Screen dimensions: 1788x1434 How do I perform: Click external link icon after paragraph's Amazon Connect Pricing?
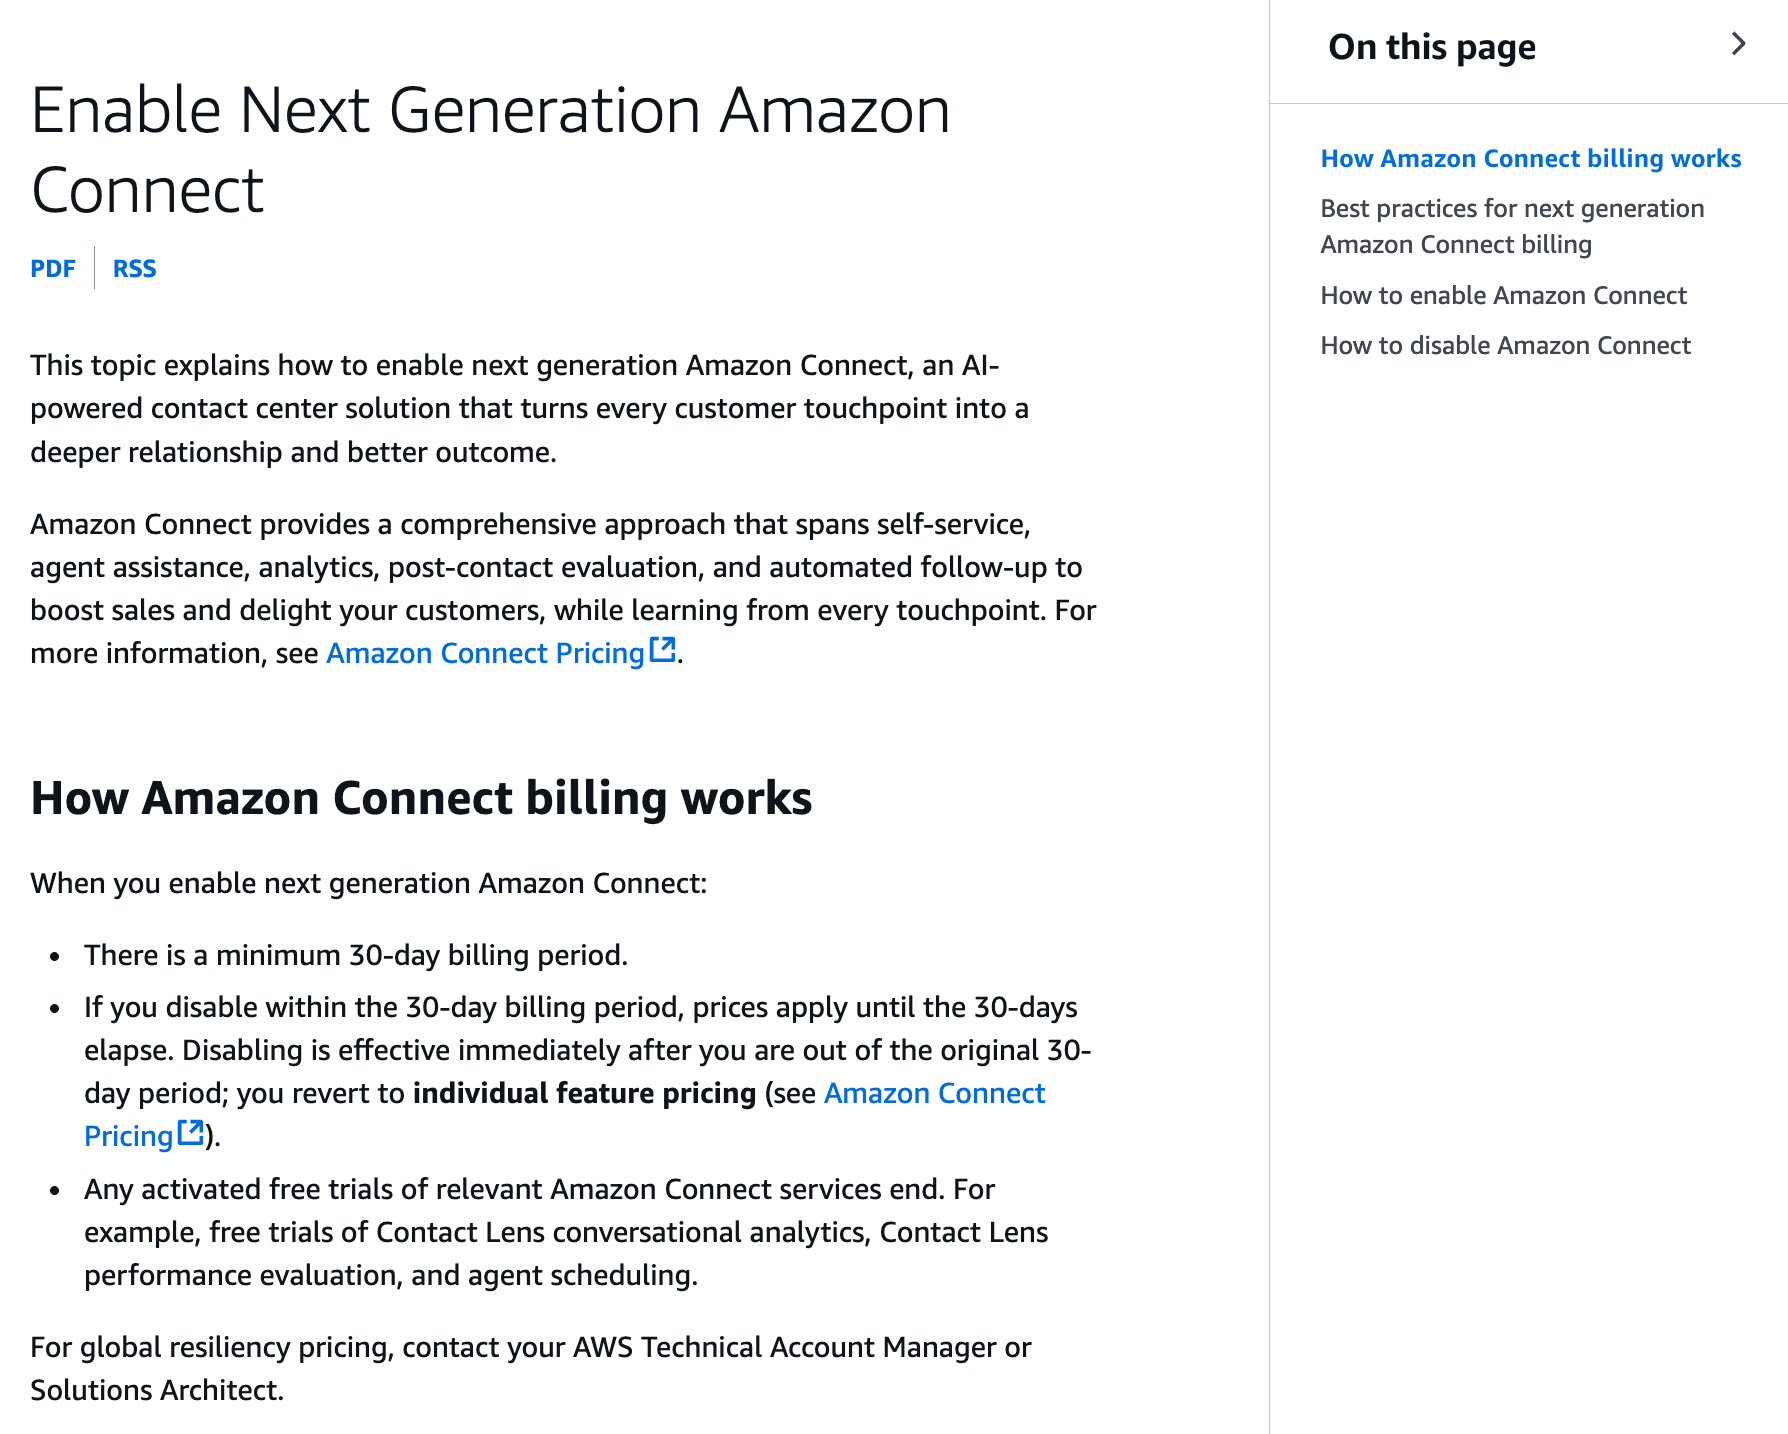(x=663, y=651)
